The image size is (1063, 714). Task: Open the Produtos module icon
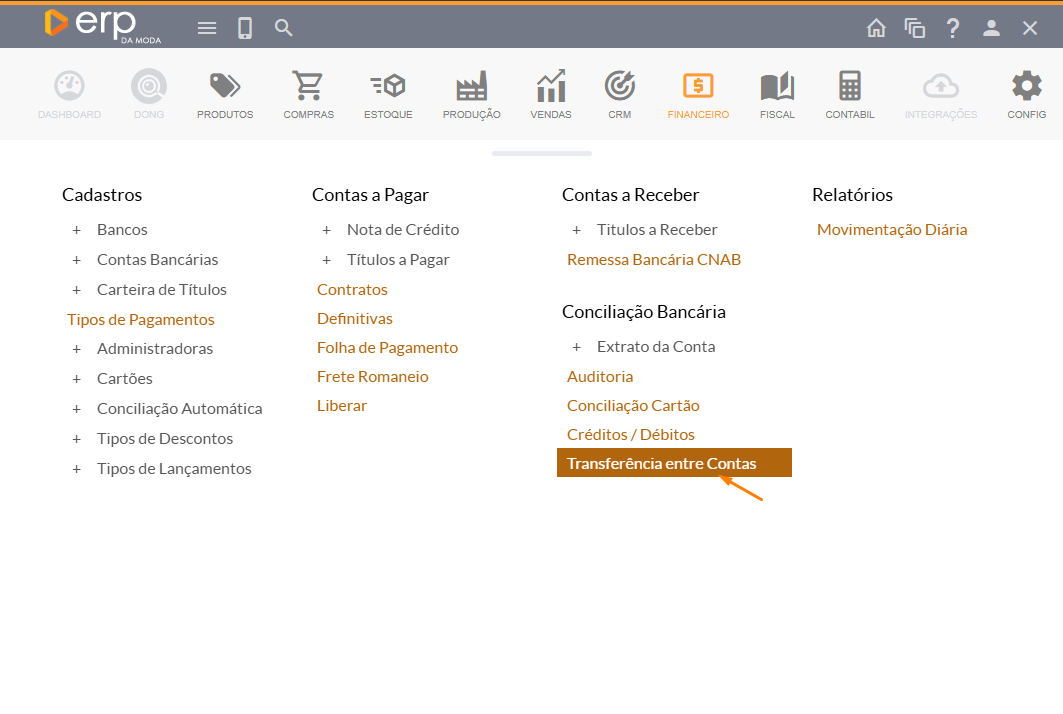225,87
